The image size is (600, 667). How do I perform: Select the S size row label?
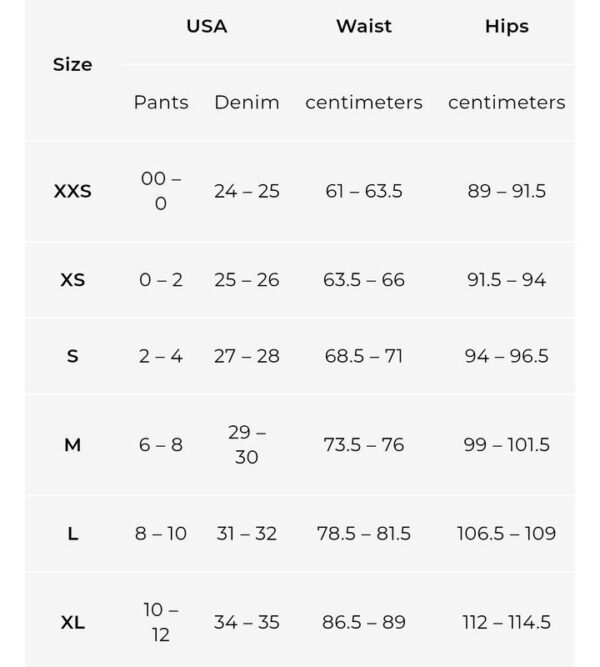[x=73, y=356]
